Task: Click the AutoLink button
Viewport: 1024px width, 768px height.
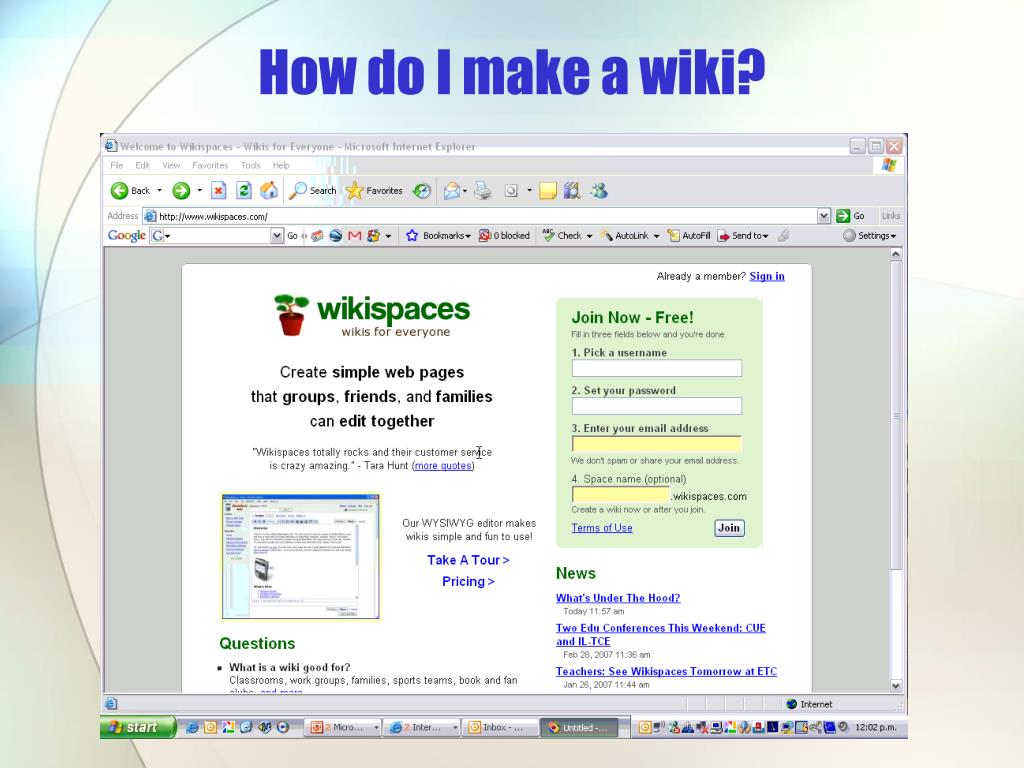Action: 625,236
